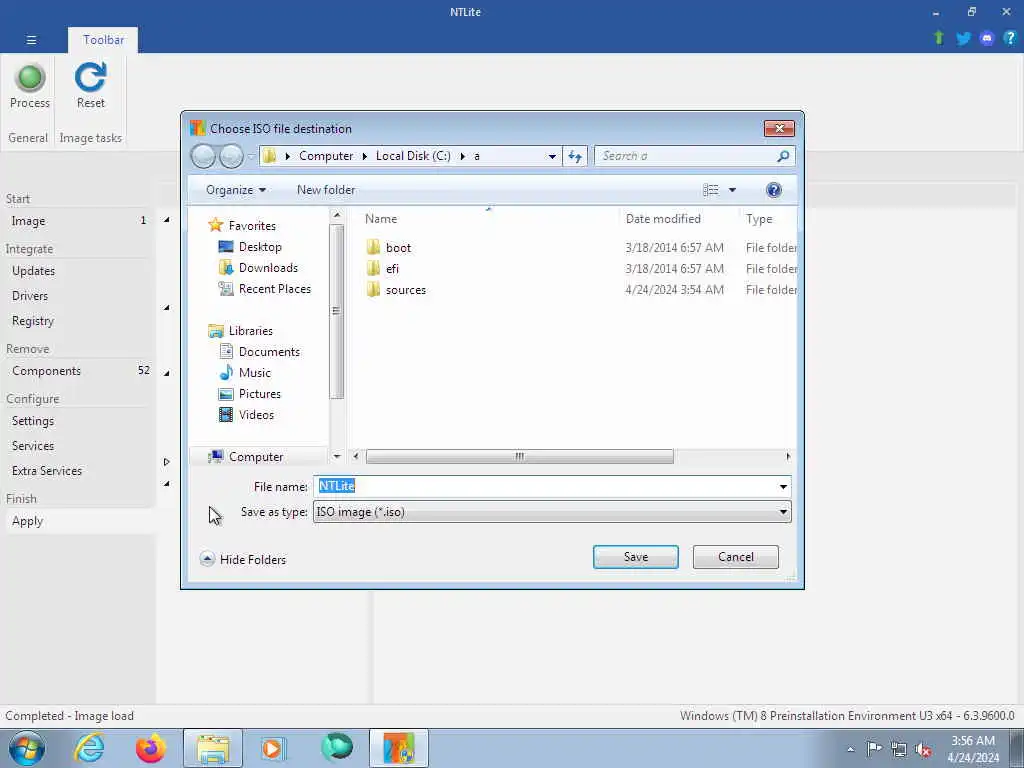The width and height of the screenshot is (1024, 768).
Task: Click the Save button
Action: point(635,557)
